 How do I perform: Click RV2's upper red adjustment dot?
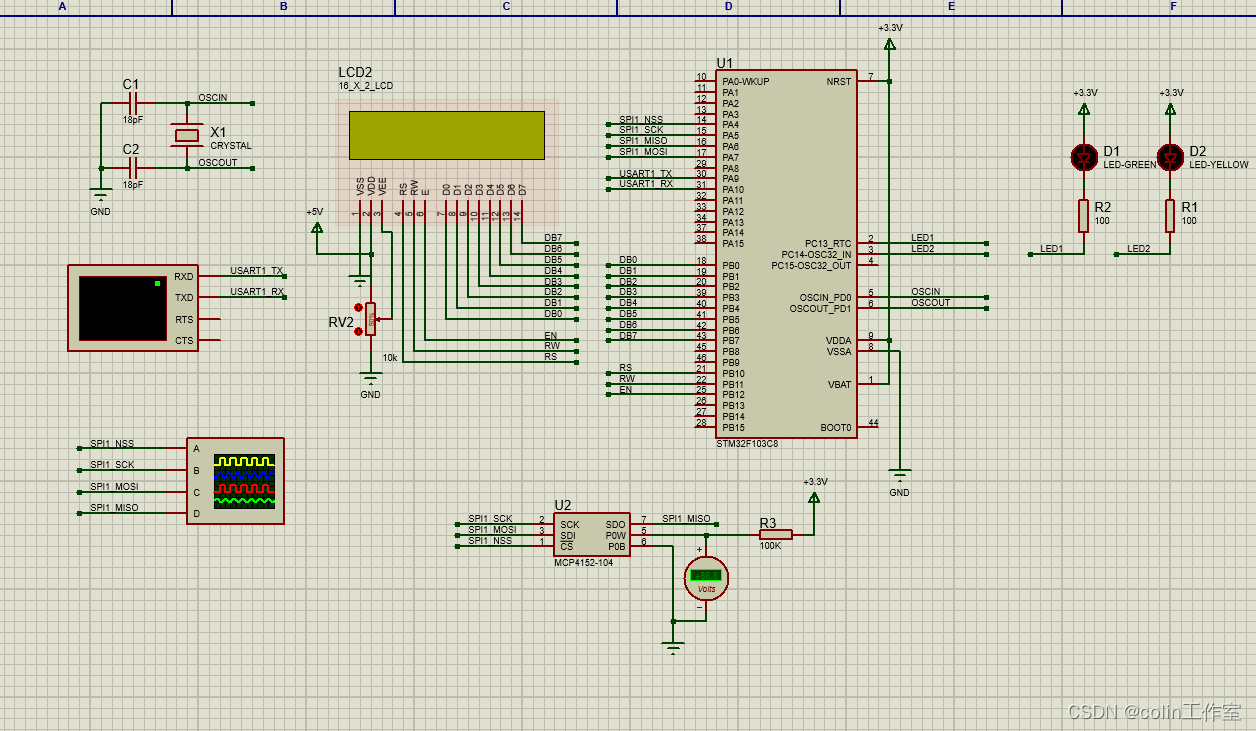coord(359,306)
